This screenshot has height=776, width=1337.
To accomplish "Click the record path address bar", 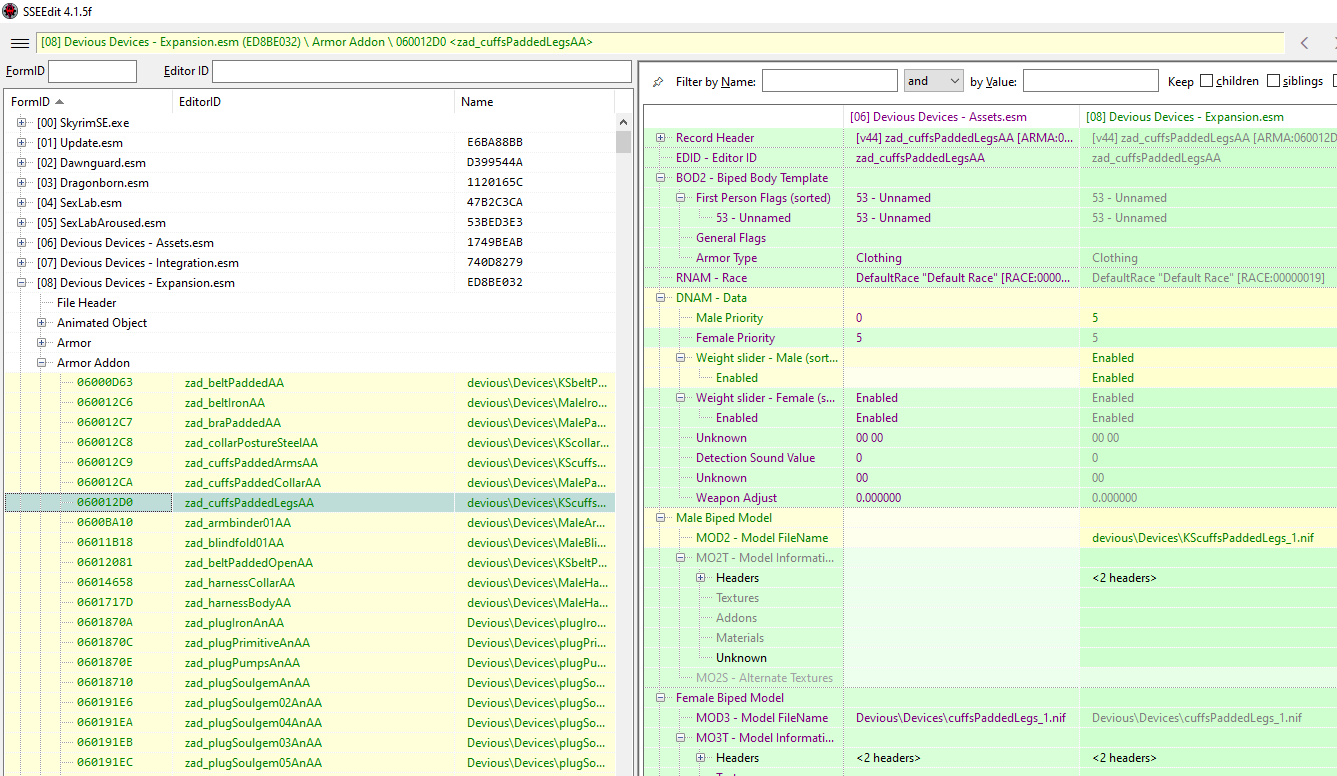I will pyautogui.click(x=660, y=43).
